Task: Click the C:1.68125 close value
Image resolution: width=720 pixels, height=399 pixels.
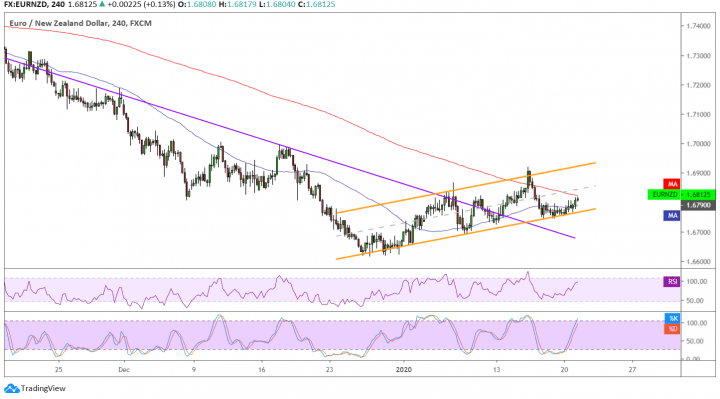Action: pos(316,5)
